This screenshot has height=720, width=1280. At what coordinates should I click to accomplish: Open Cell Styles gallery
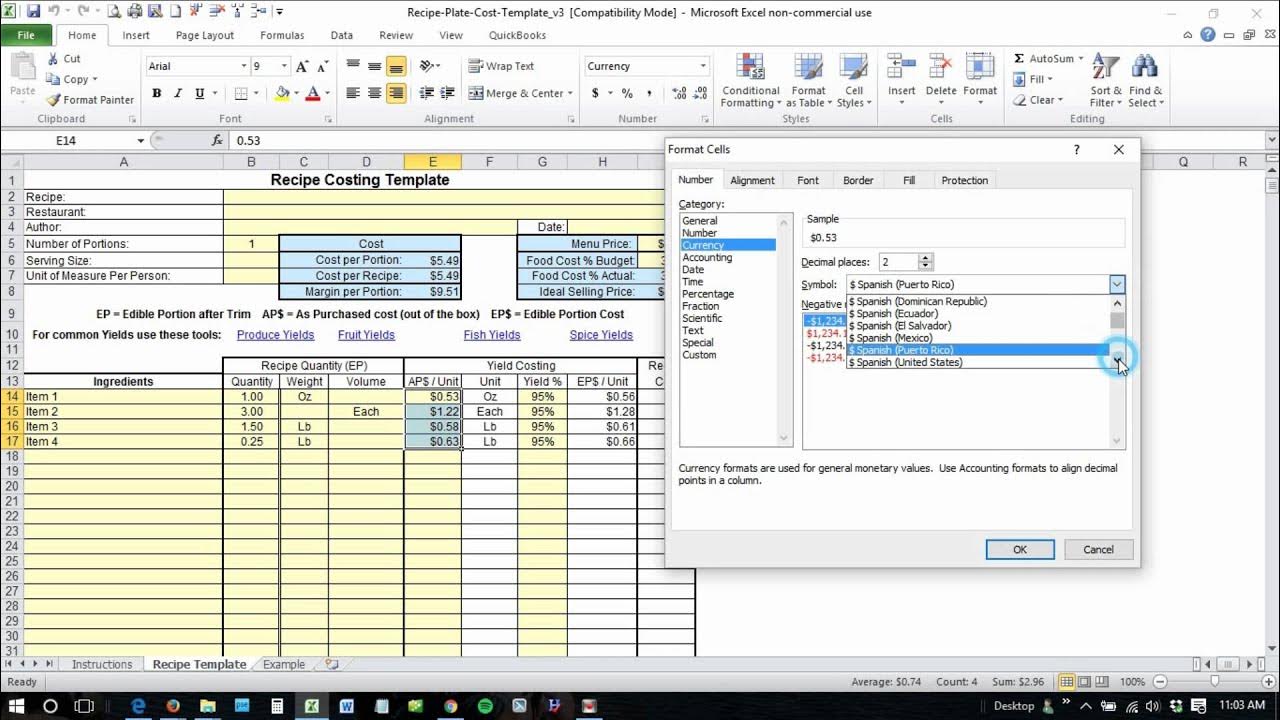click(x=853, y=80)
